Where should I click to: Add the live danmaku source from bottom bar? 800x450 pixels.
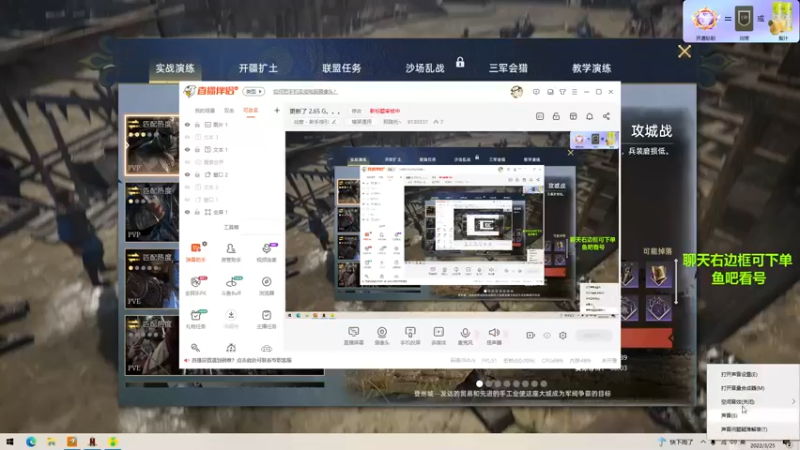point(354,336)
